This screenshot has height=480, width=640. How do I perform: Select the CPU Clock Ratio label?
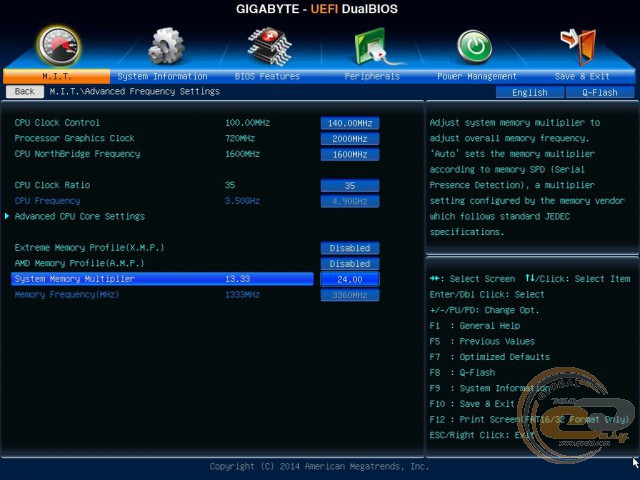click(x=52, y=185)
